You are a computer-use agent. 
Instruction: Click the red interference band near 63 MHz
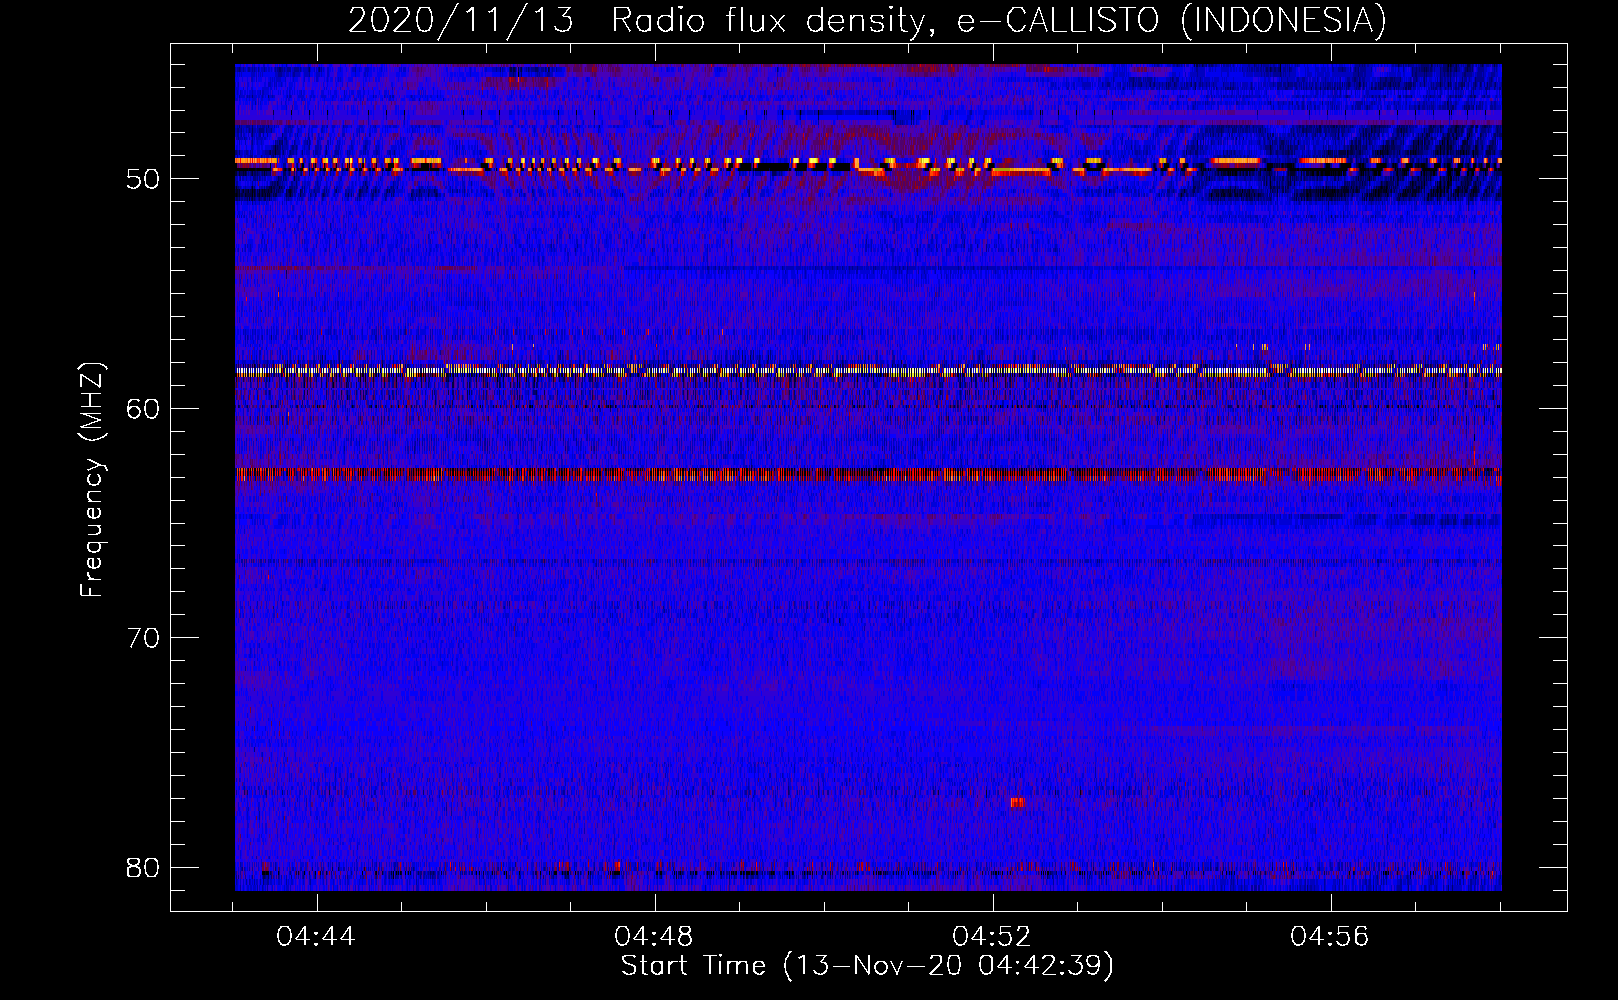[x=868, y=475]
